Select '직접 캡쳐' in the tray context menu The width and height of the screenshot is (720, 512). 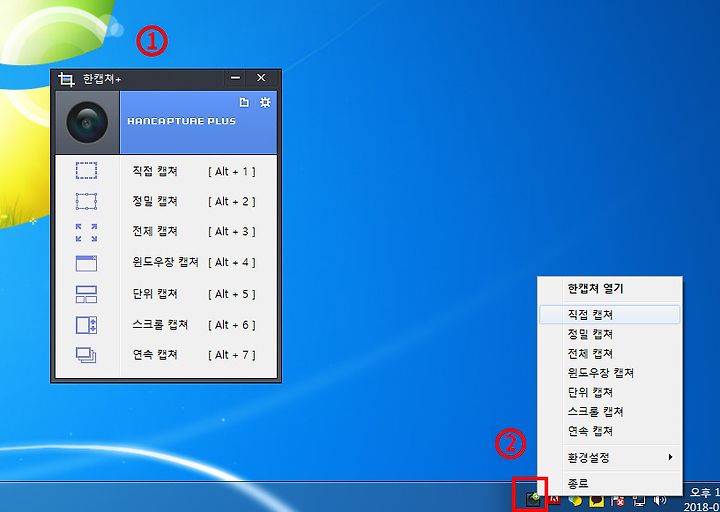[x=610, y=315]
